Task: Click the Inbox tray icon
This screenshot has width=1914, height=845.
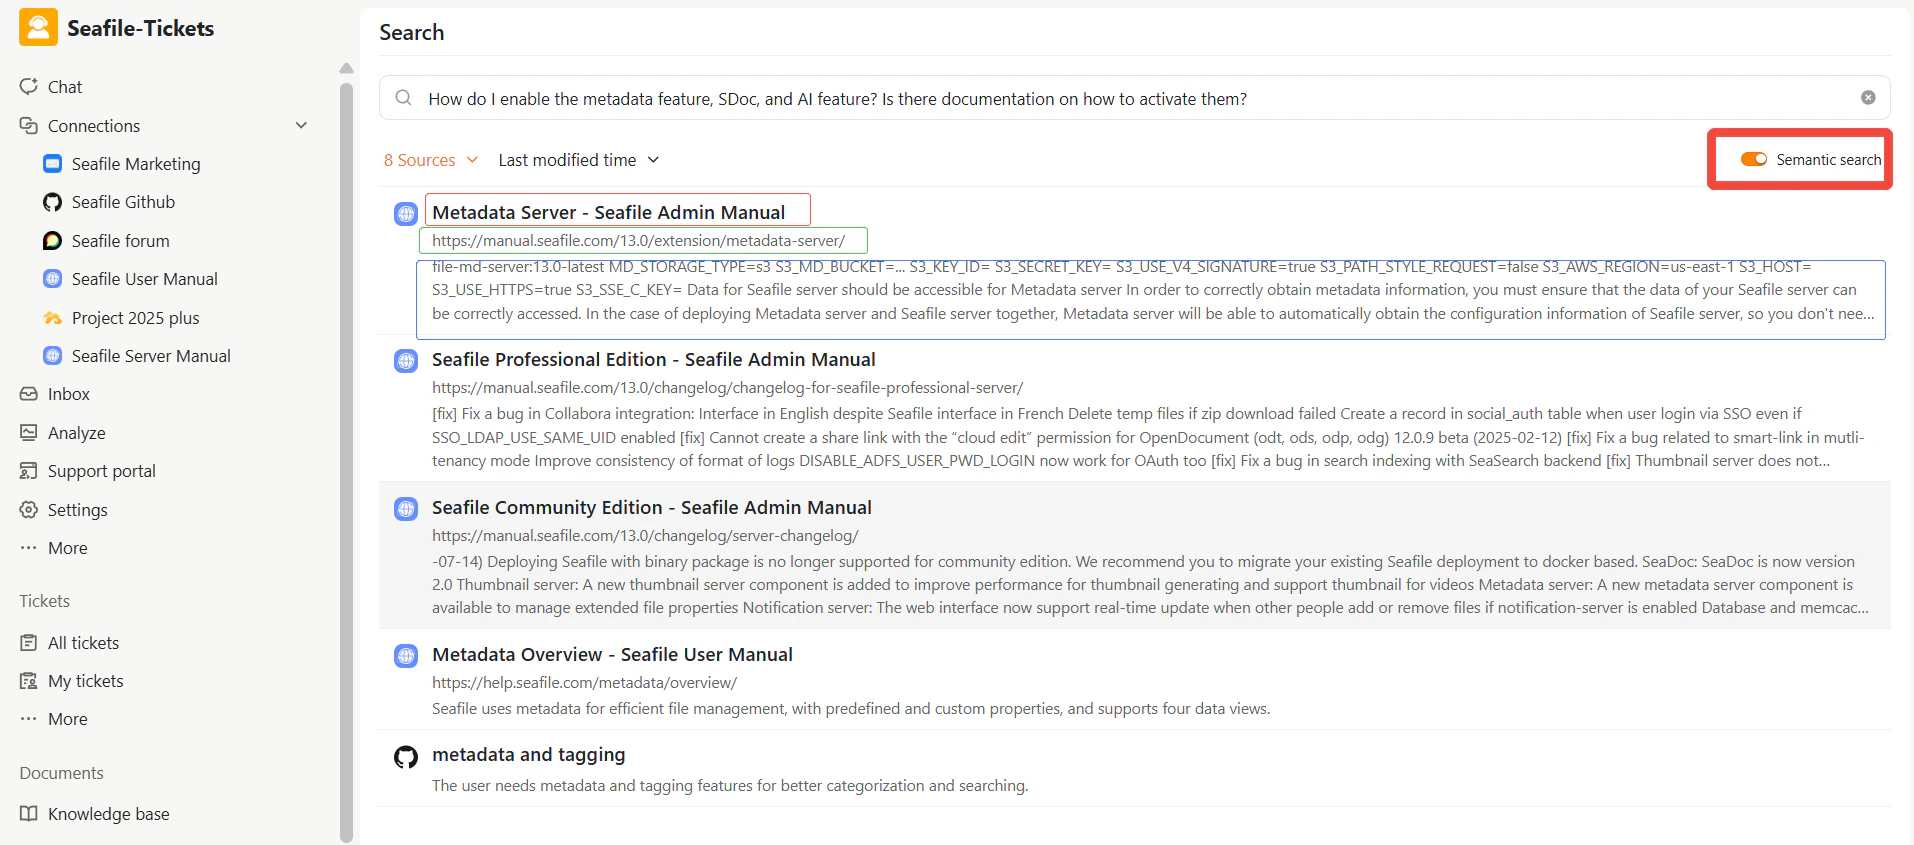Action: click(29, 394)
